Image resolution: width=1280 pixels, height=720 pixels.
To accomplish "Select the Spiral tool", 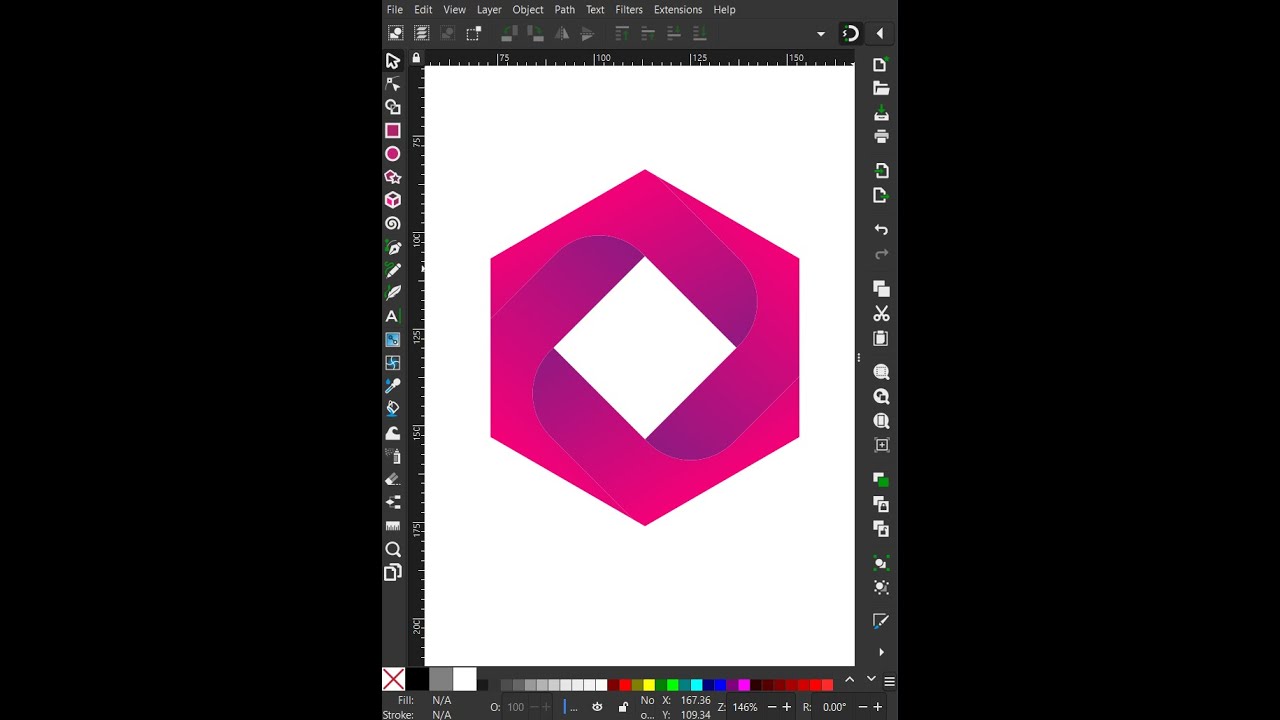I will point(393,224).
